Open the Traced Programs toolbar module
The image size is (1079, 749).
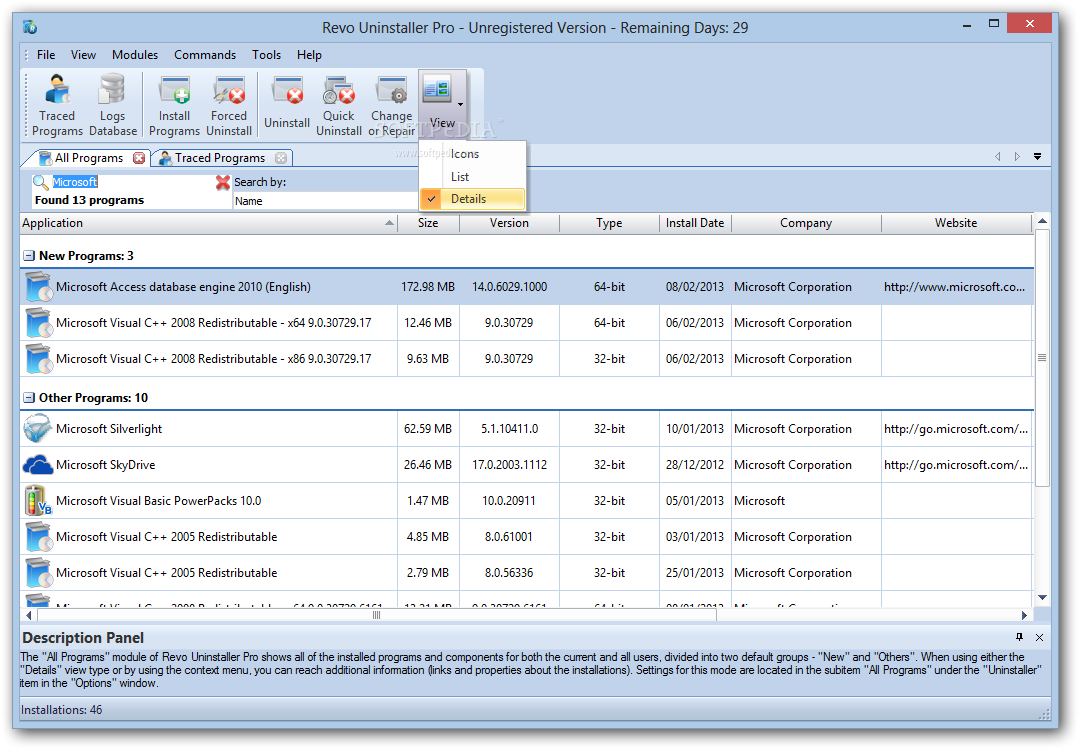57,105
